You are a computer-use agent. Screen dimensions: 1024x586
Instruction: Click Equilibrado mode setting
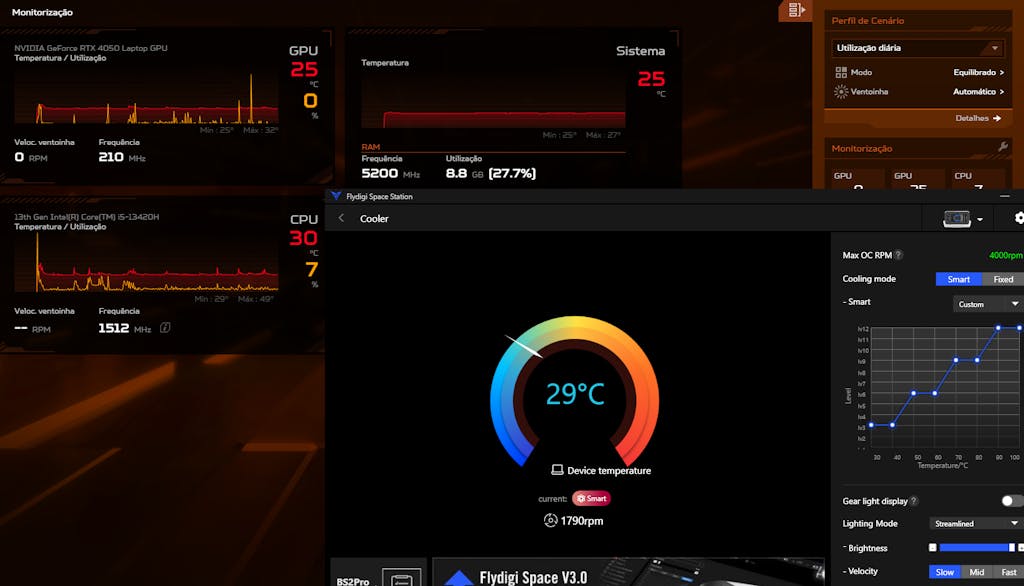[978, 72]
